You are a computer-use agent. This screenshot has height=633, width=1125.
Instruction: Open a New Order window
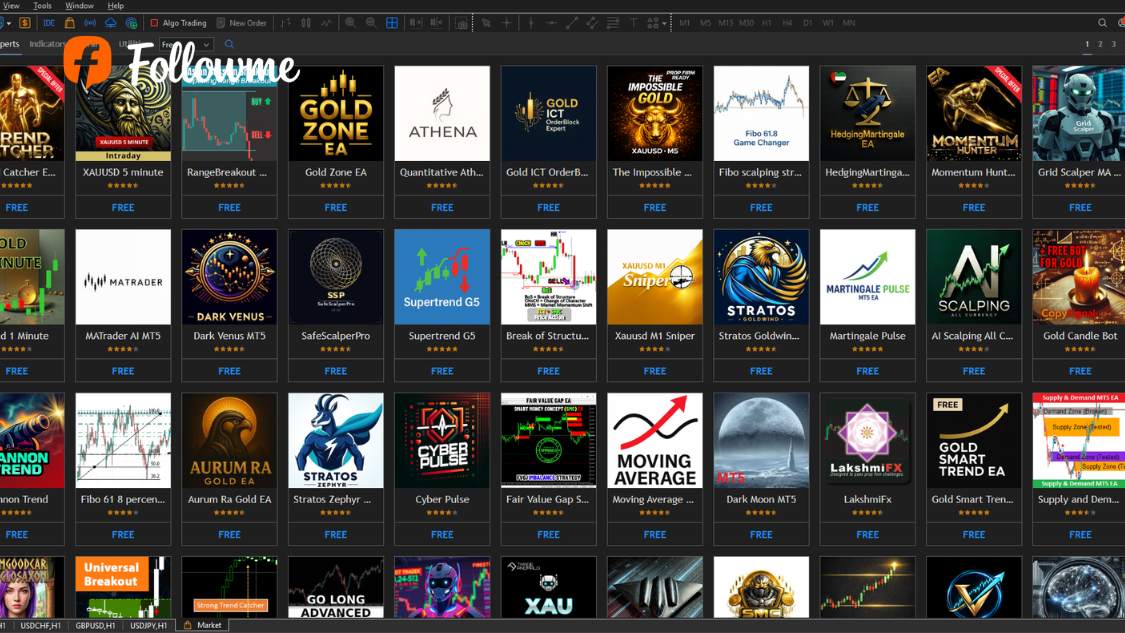(241, 23)
